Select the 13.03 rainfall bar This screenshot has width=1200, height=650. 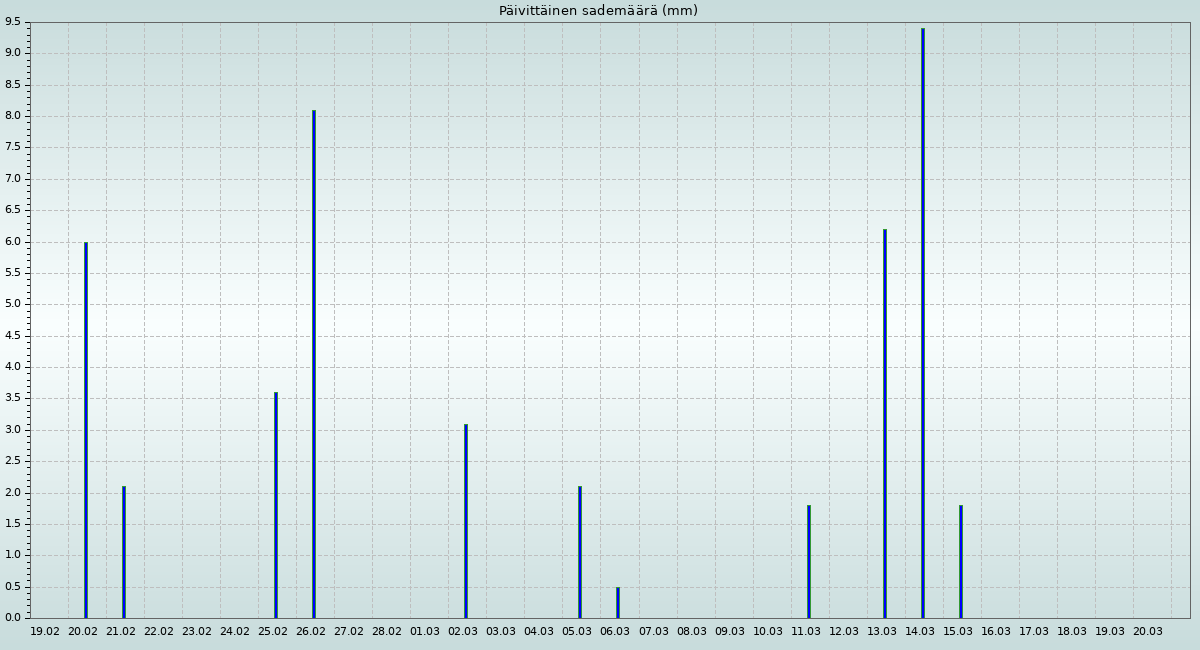[885, 423]
